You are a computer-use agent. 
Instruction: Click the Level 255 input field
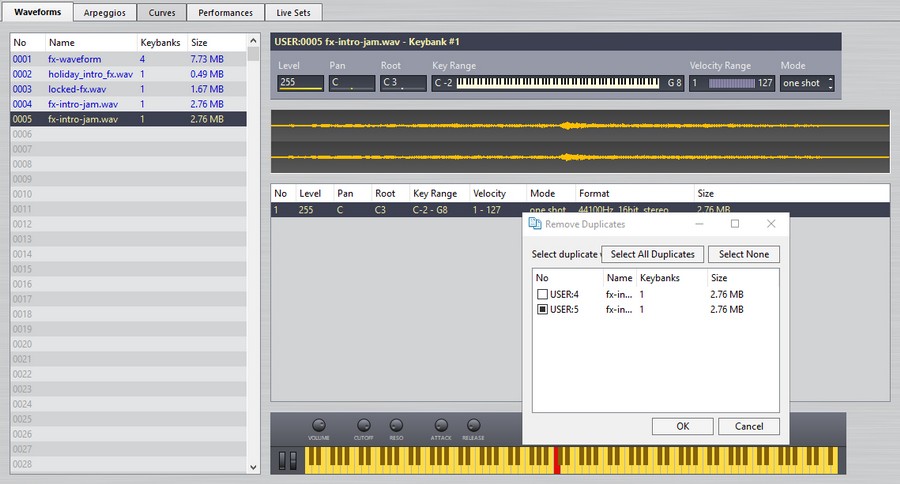300,83
